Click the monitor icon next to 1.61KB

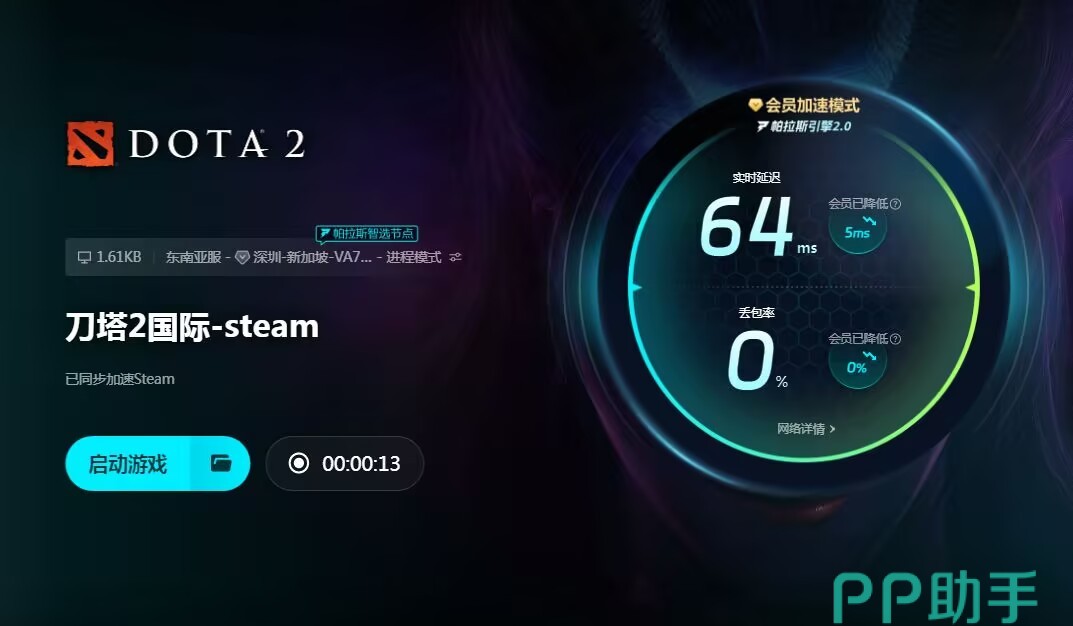coord(84,257)
